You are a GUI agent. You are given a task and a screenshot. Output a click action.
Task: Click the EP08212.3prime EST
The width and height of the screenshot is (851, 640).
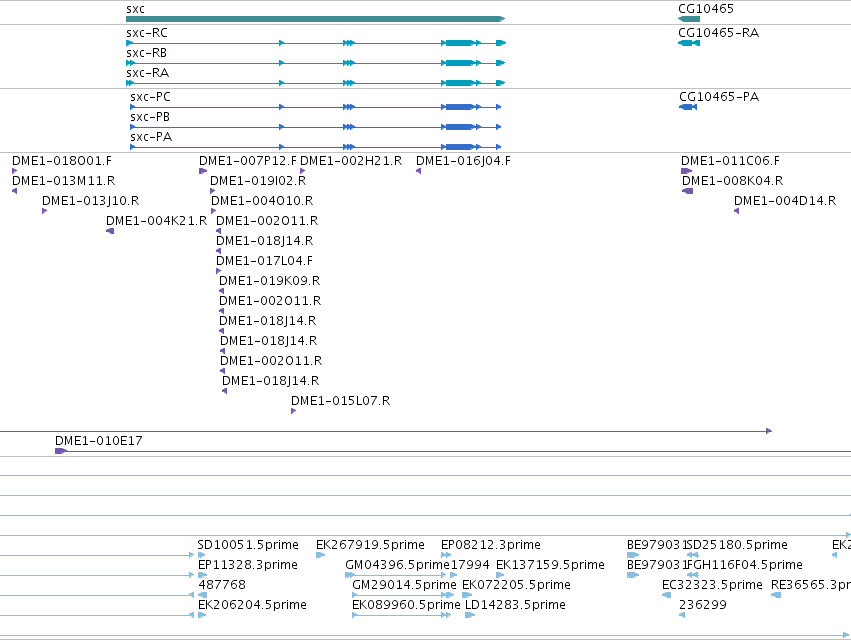click(446, 555)
